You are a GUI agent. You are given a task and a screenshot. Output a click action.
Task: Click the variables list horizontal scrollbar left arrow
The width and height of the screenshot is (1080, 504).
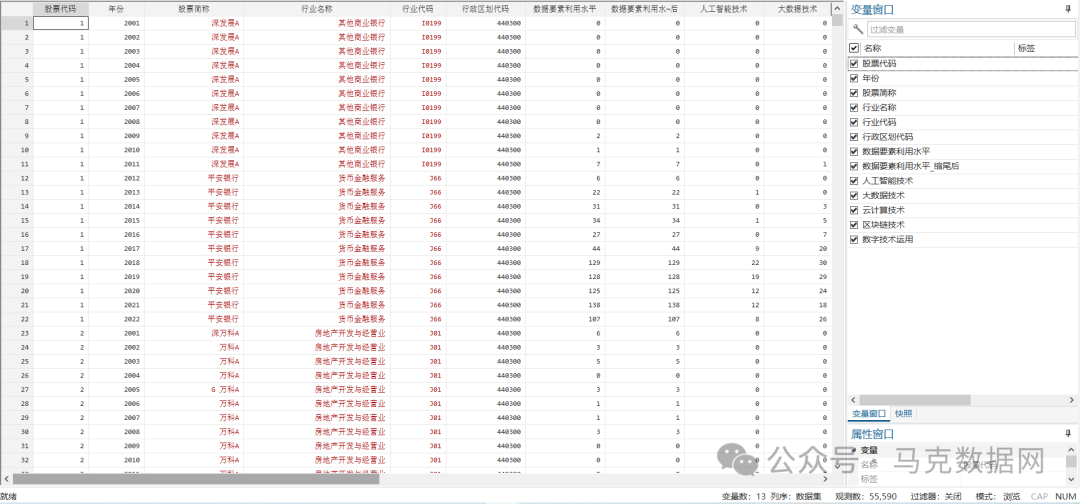[x=853, y=400]
